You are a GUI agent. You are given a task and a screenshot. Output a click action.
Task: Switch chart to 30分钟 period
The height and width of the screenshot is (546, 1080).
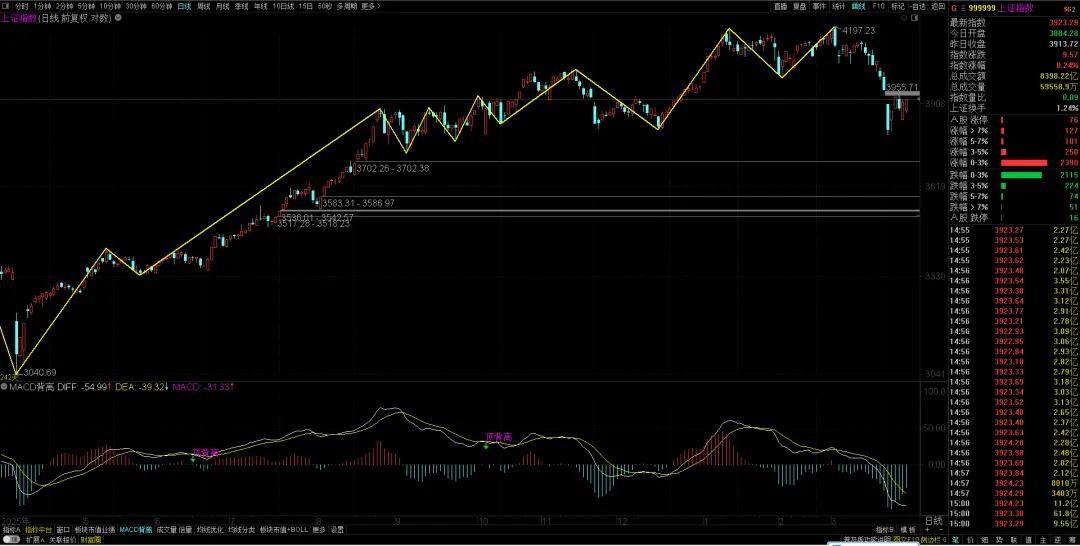pyautogui.click(x=134, y=6)
